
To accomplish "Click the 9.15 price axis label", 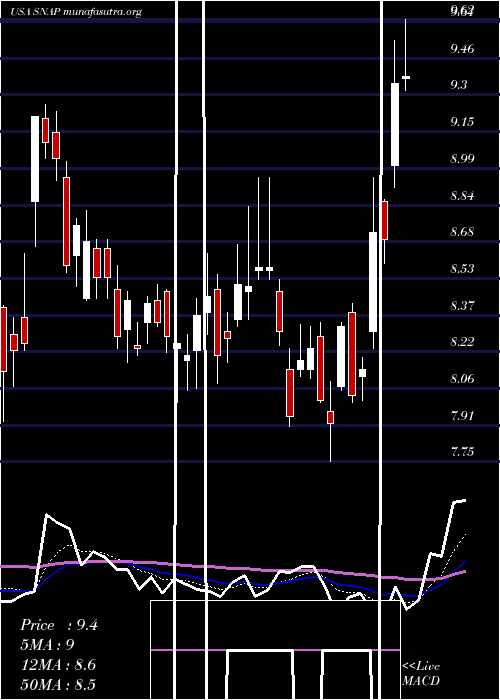I will (x=462, y=122).
